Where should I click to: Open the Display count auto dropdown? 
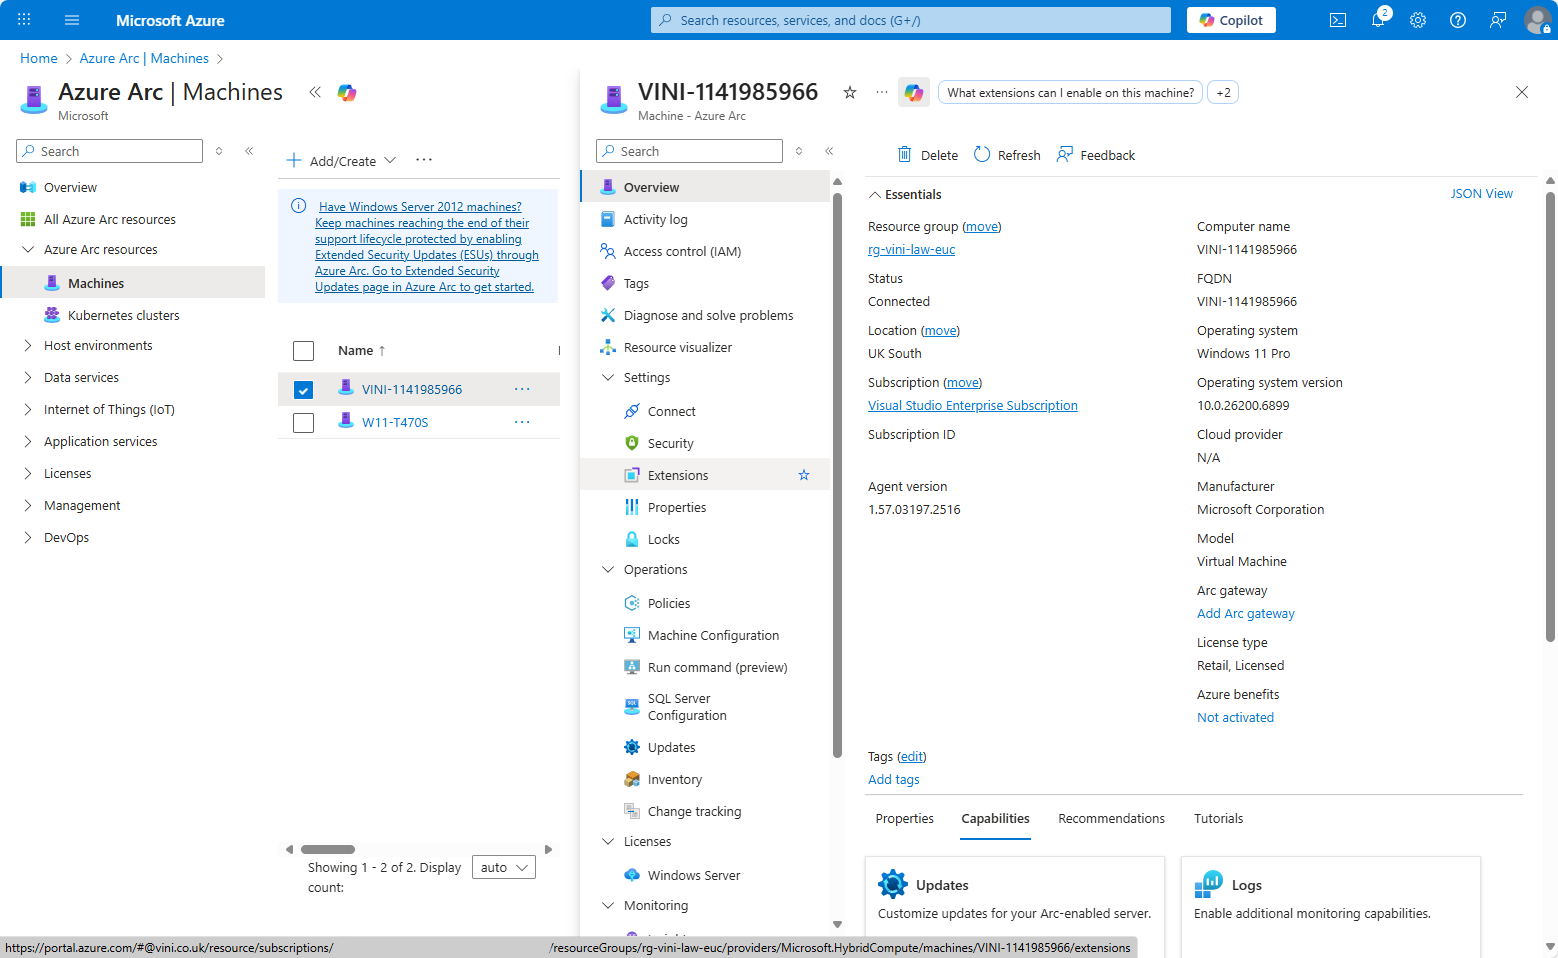point(503,868)
